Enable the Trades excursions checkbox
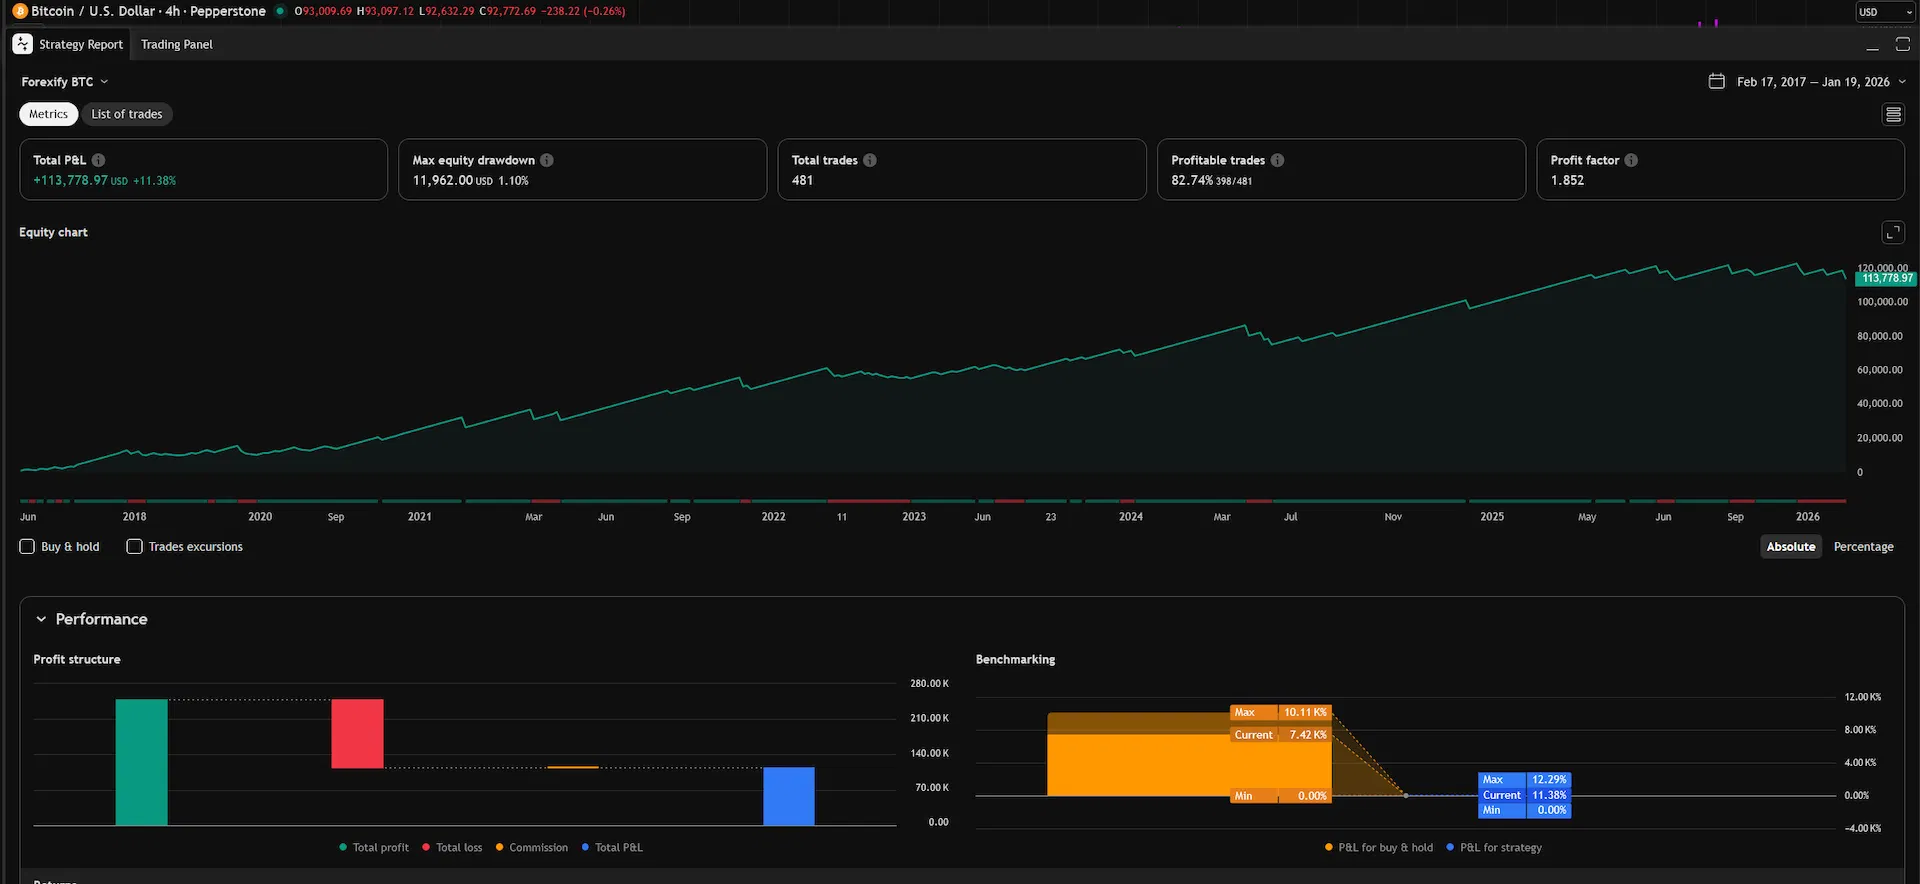1920x884 pixels. [x=134, y=547]
